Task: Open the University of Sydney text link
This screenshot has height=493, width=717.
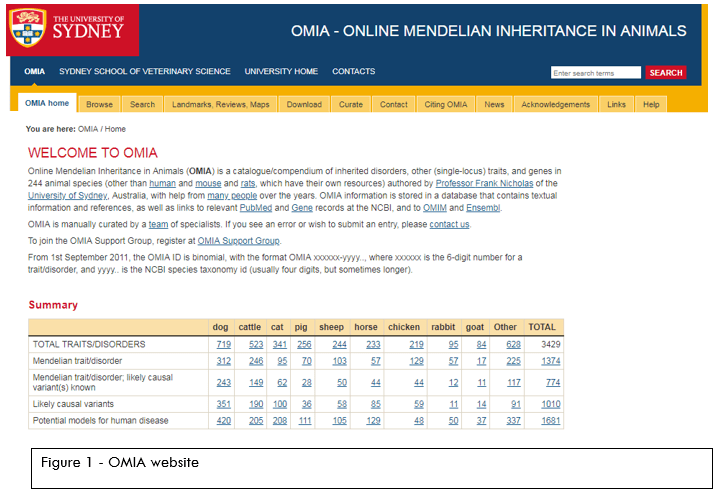Action: tap(67, 196)
